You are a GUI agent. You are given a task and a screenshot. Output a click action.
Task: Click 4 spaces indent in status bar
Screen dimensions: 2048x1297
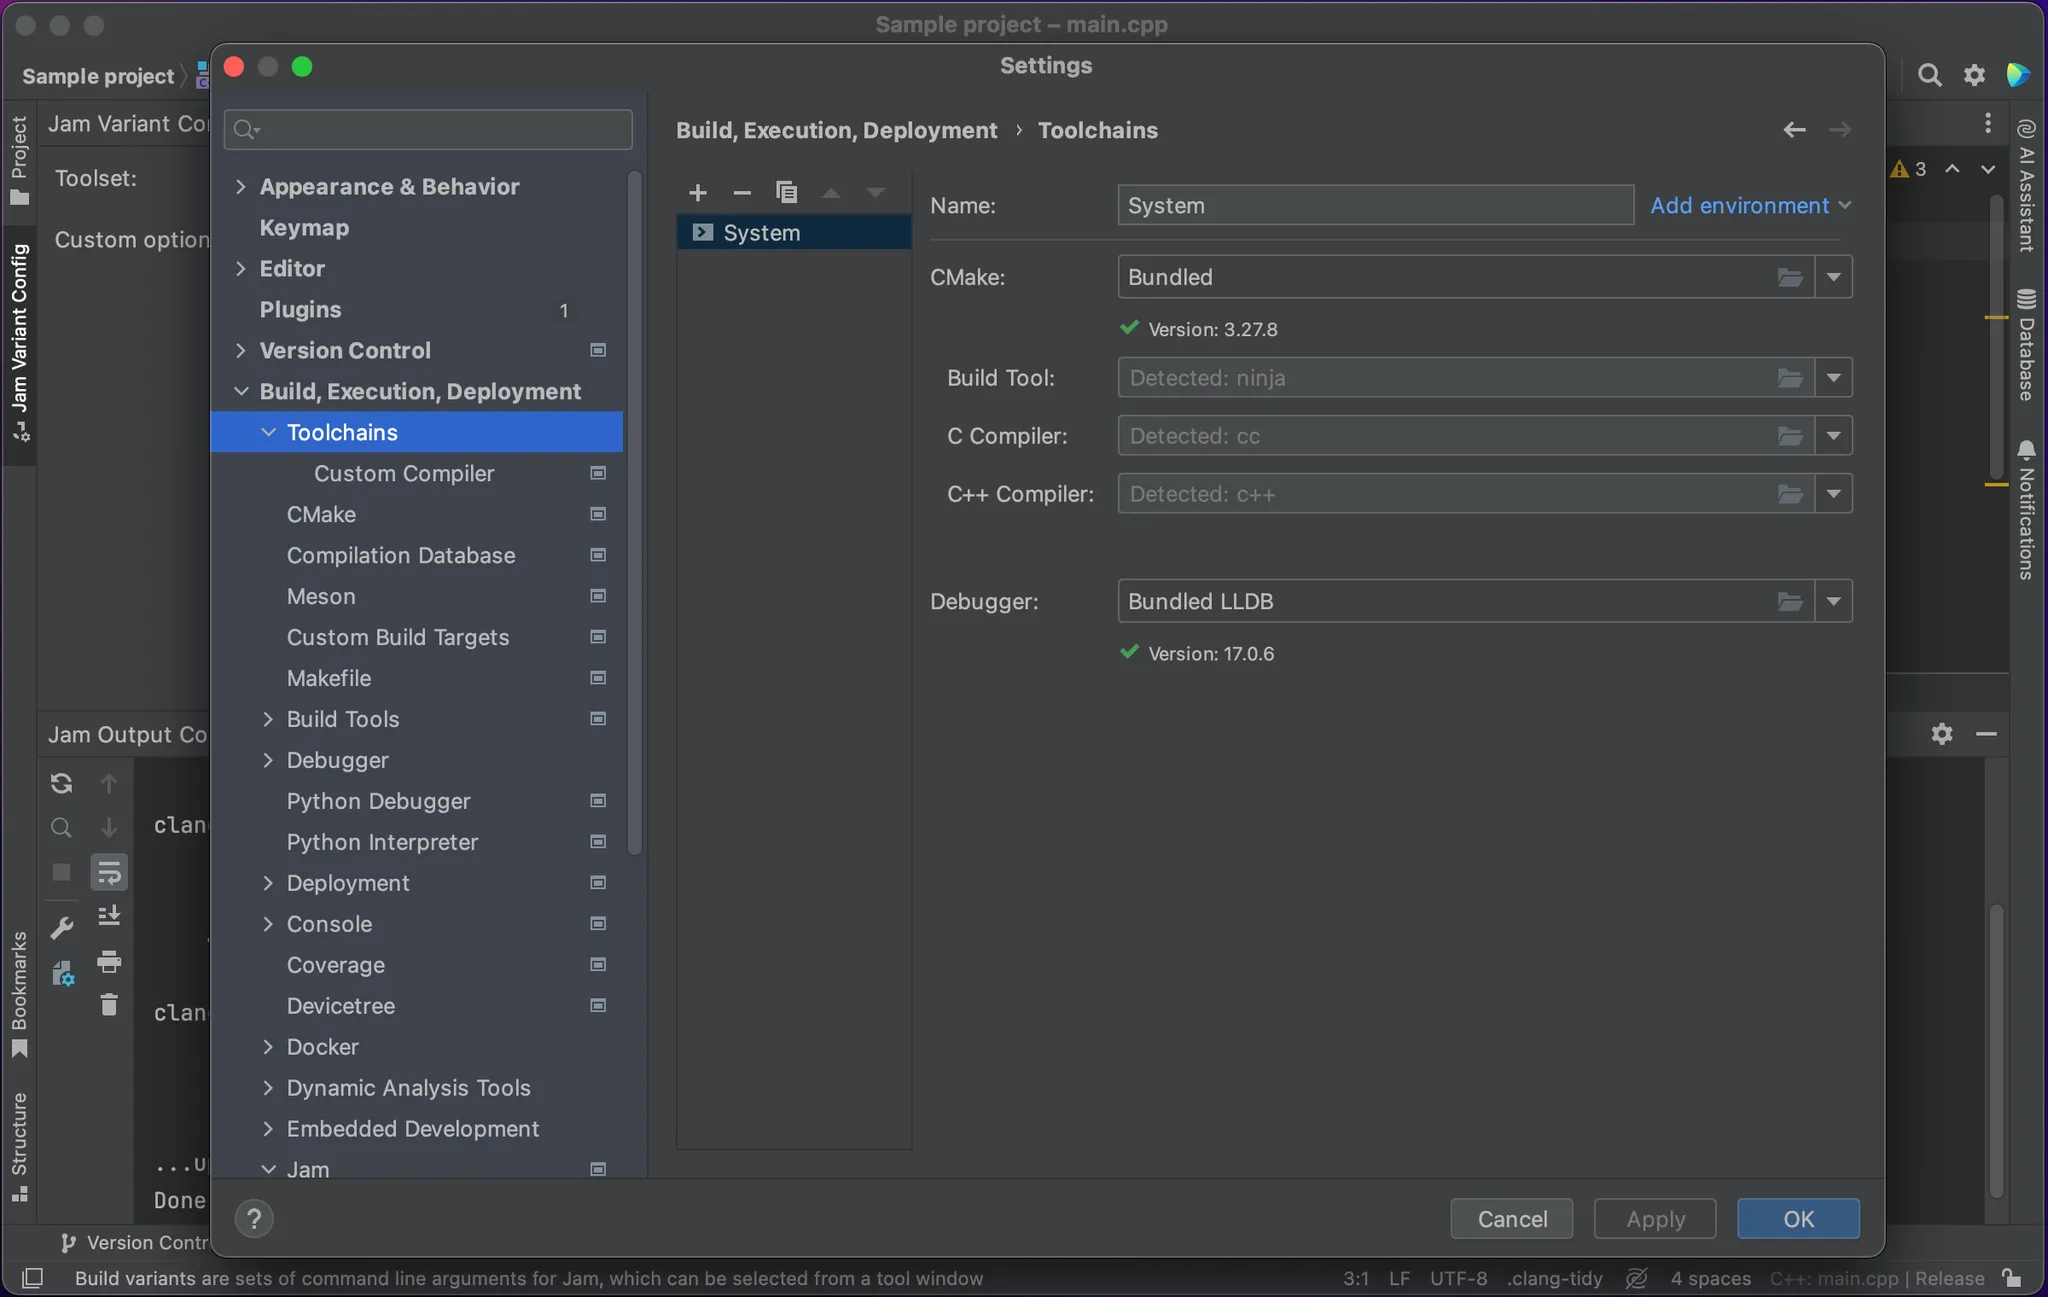pos(1710,1278)
